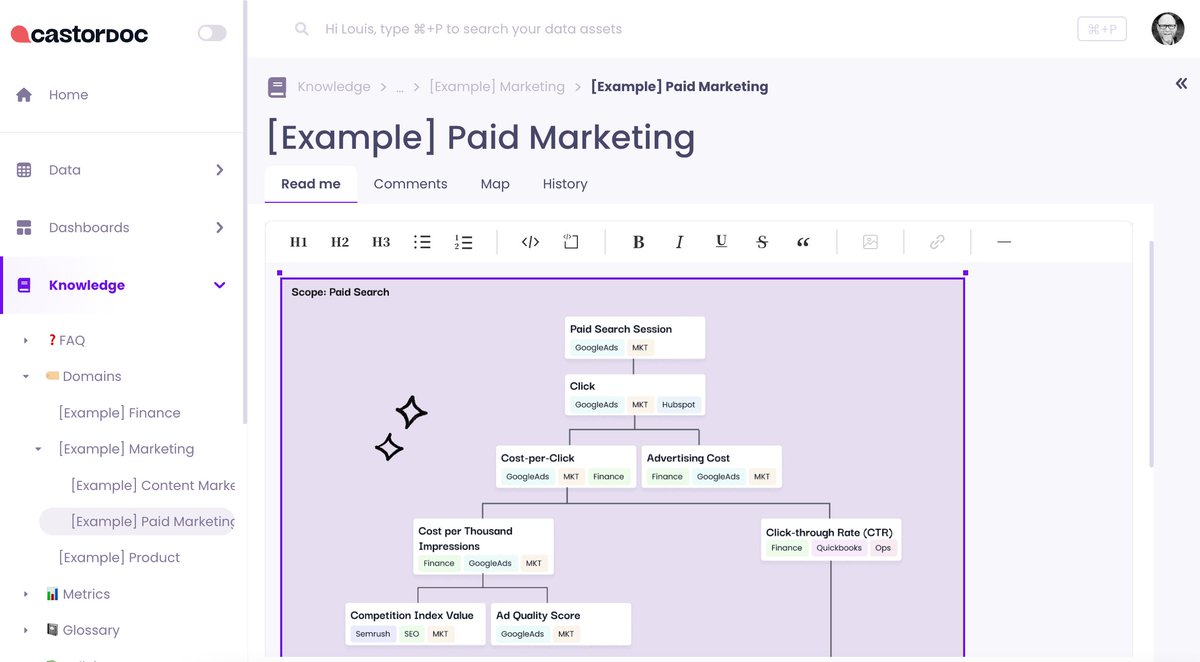Open [Example] Product page
1200x662 pixels.
click(x=120, y=558)
